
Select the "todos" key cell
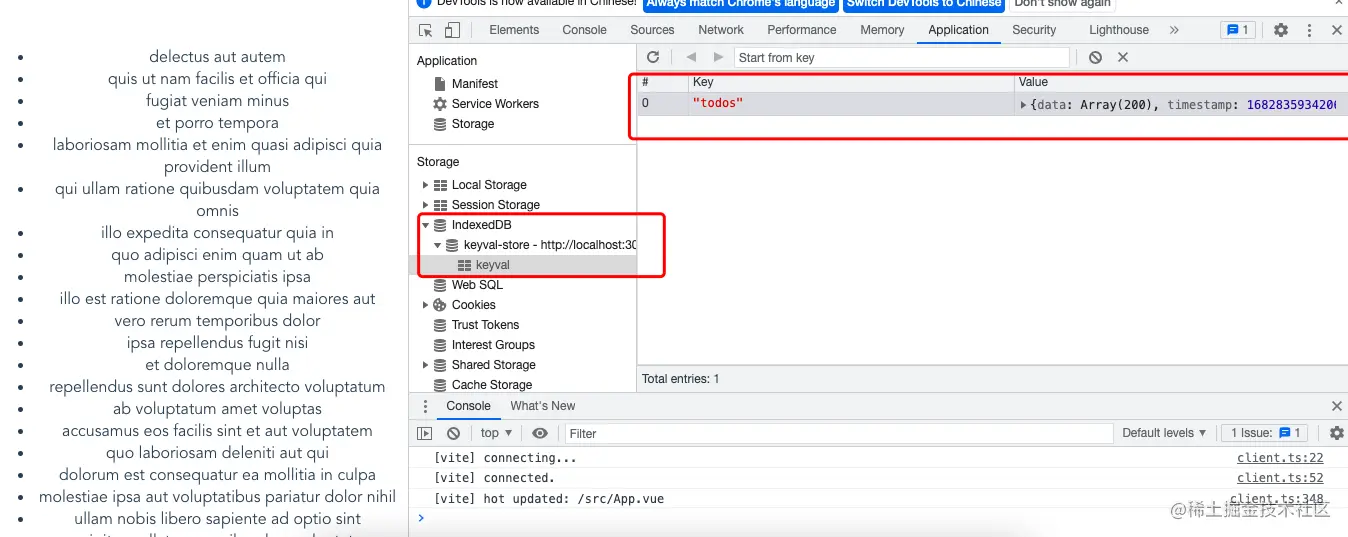pos(851,104)
